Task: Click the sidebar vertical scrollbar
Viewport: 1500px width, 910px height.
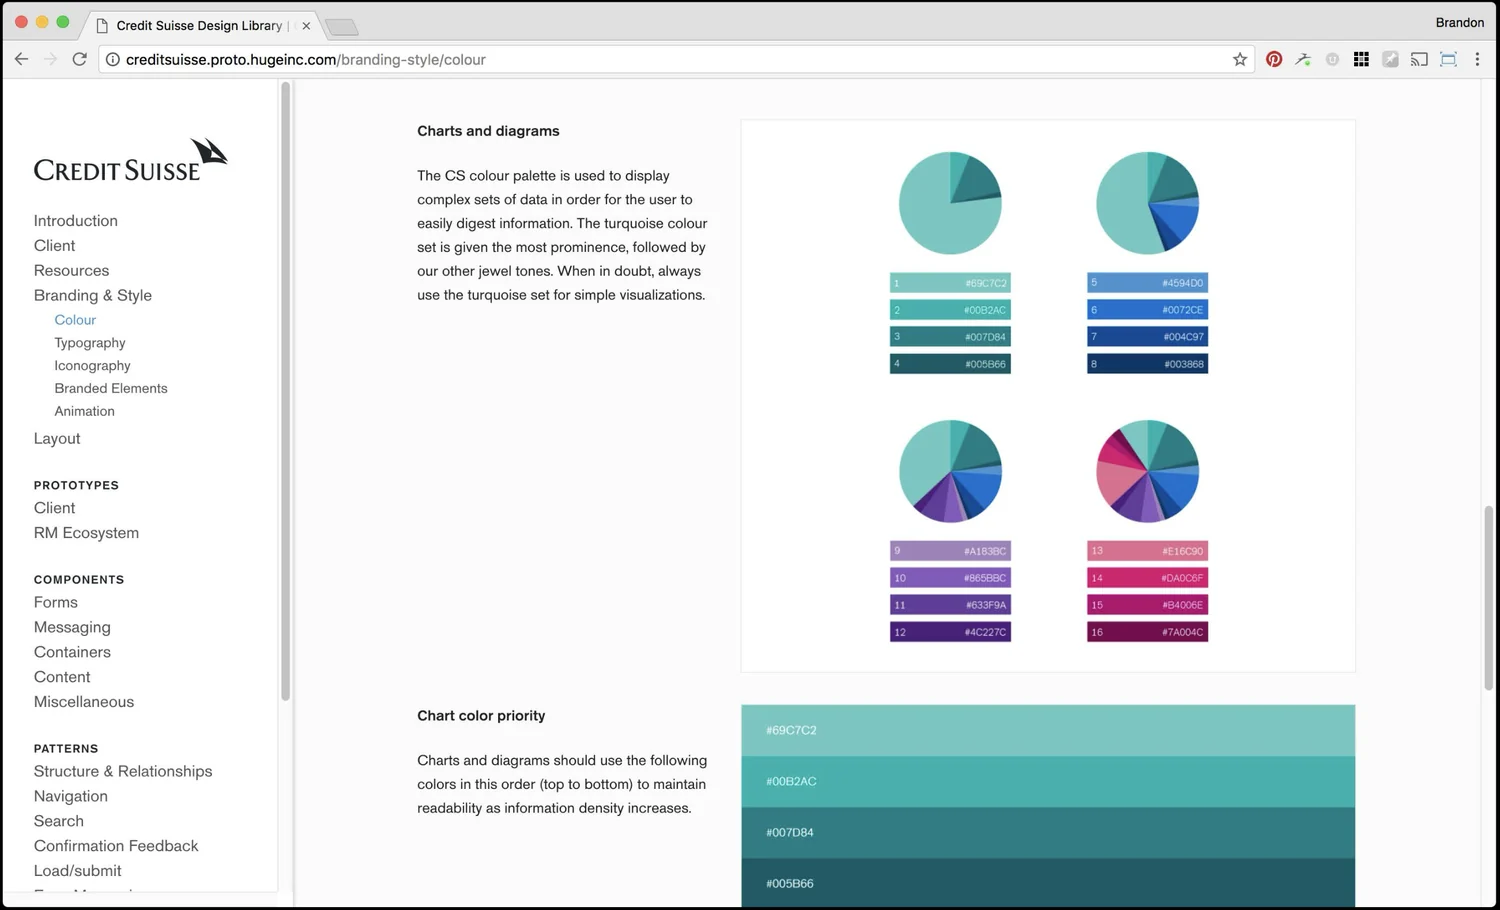Action: click(286, 391)
